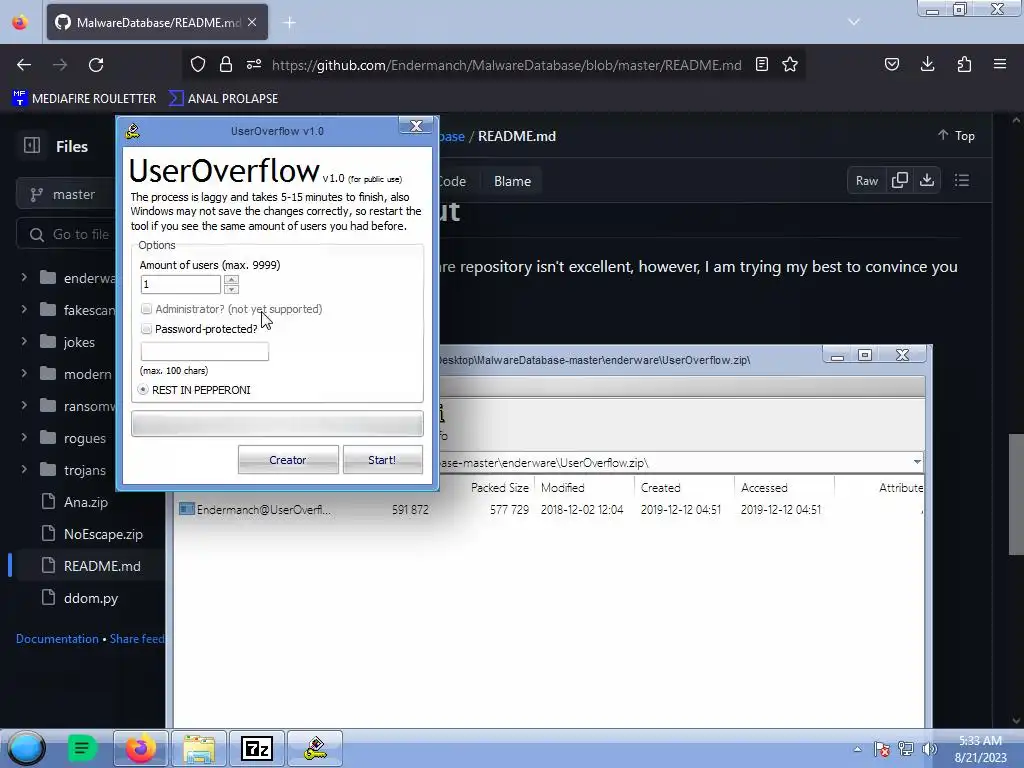Tick the Administrator checkbox
This screenshot has width=1024, height=768.
(146, 309)
